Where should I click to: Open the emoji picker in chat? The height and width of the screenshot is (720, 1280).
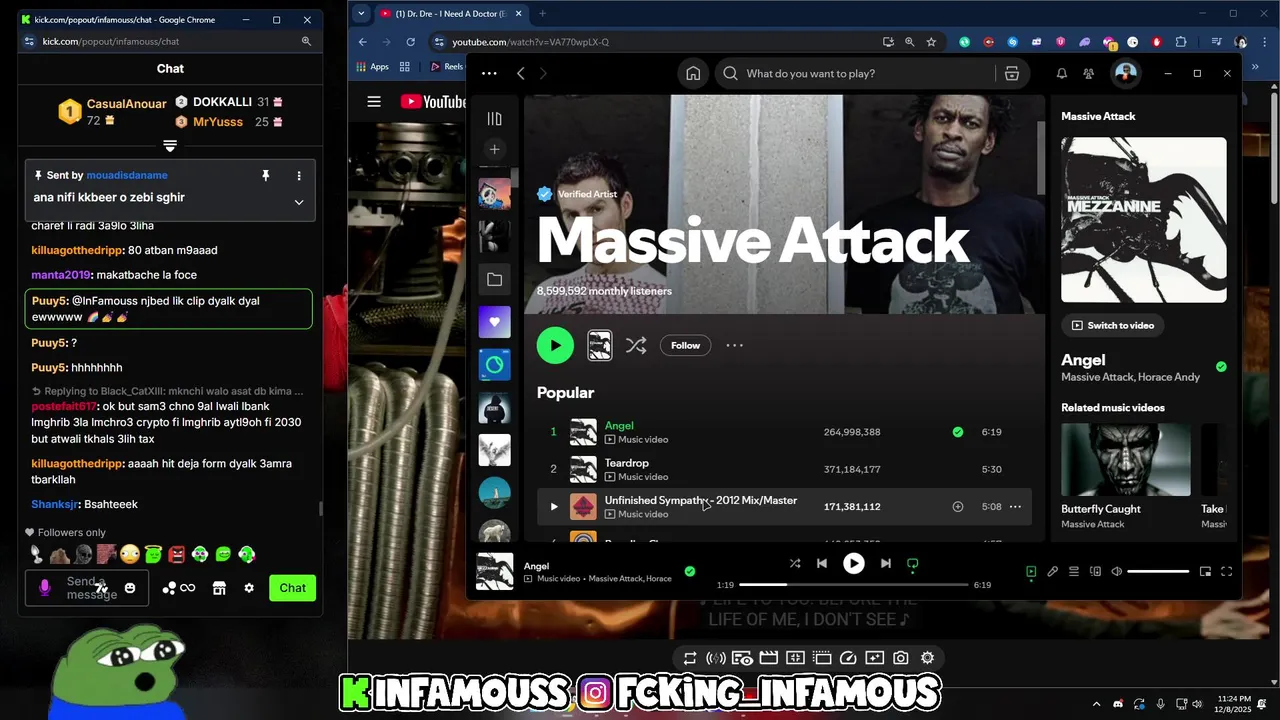[x=129, y=588]
